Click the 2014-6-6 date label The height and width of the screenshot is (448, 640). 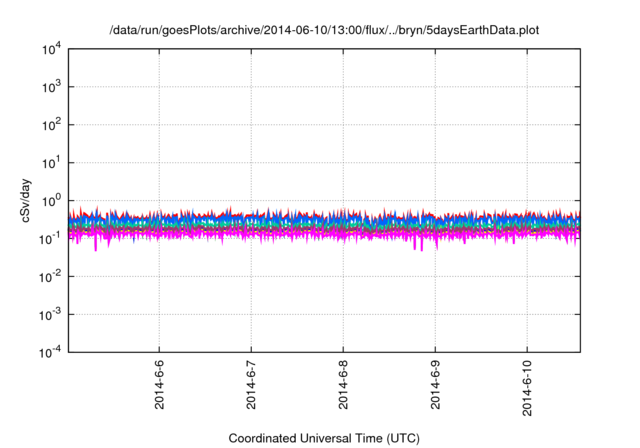[159, 385]
